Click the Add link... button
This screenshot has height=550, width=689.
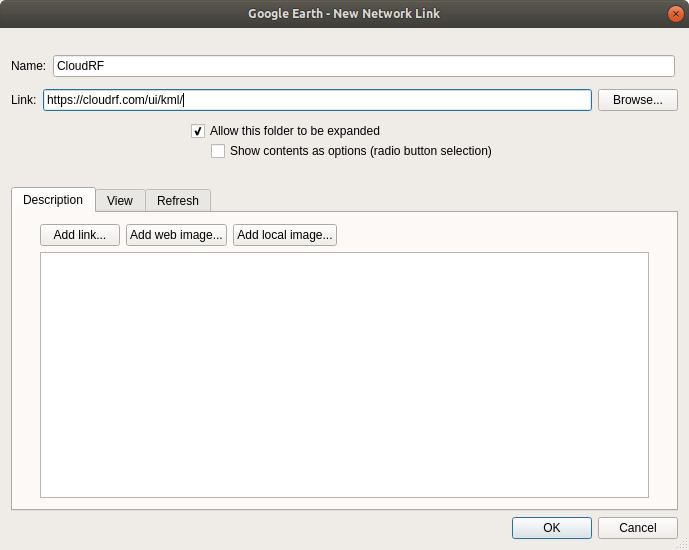[x=80, y=235]
